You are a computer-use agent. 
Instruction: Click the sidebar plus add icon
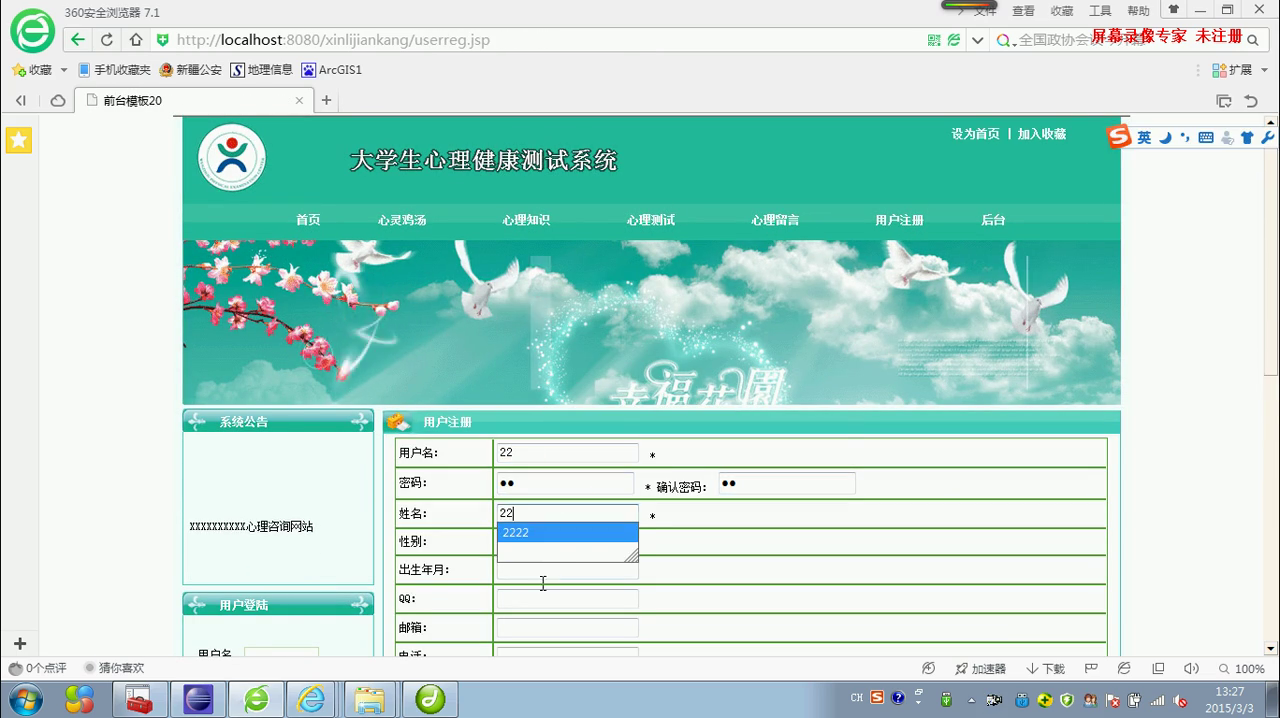click(x=19, y=643)
